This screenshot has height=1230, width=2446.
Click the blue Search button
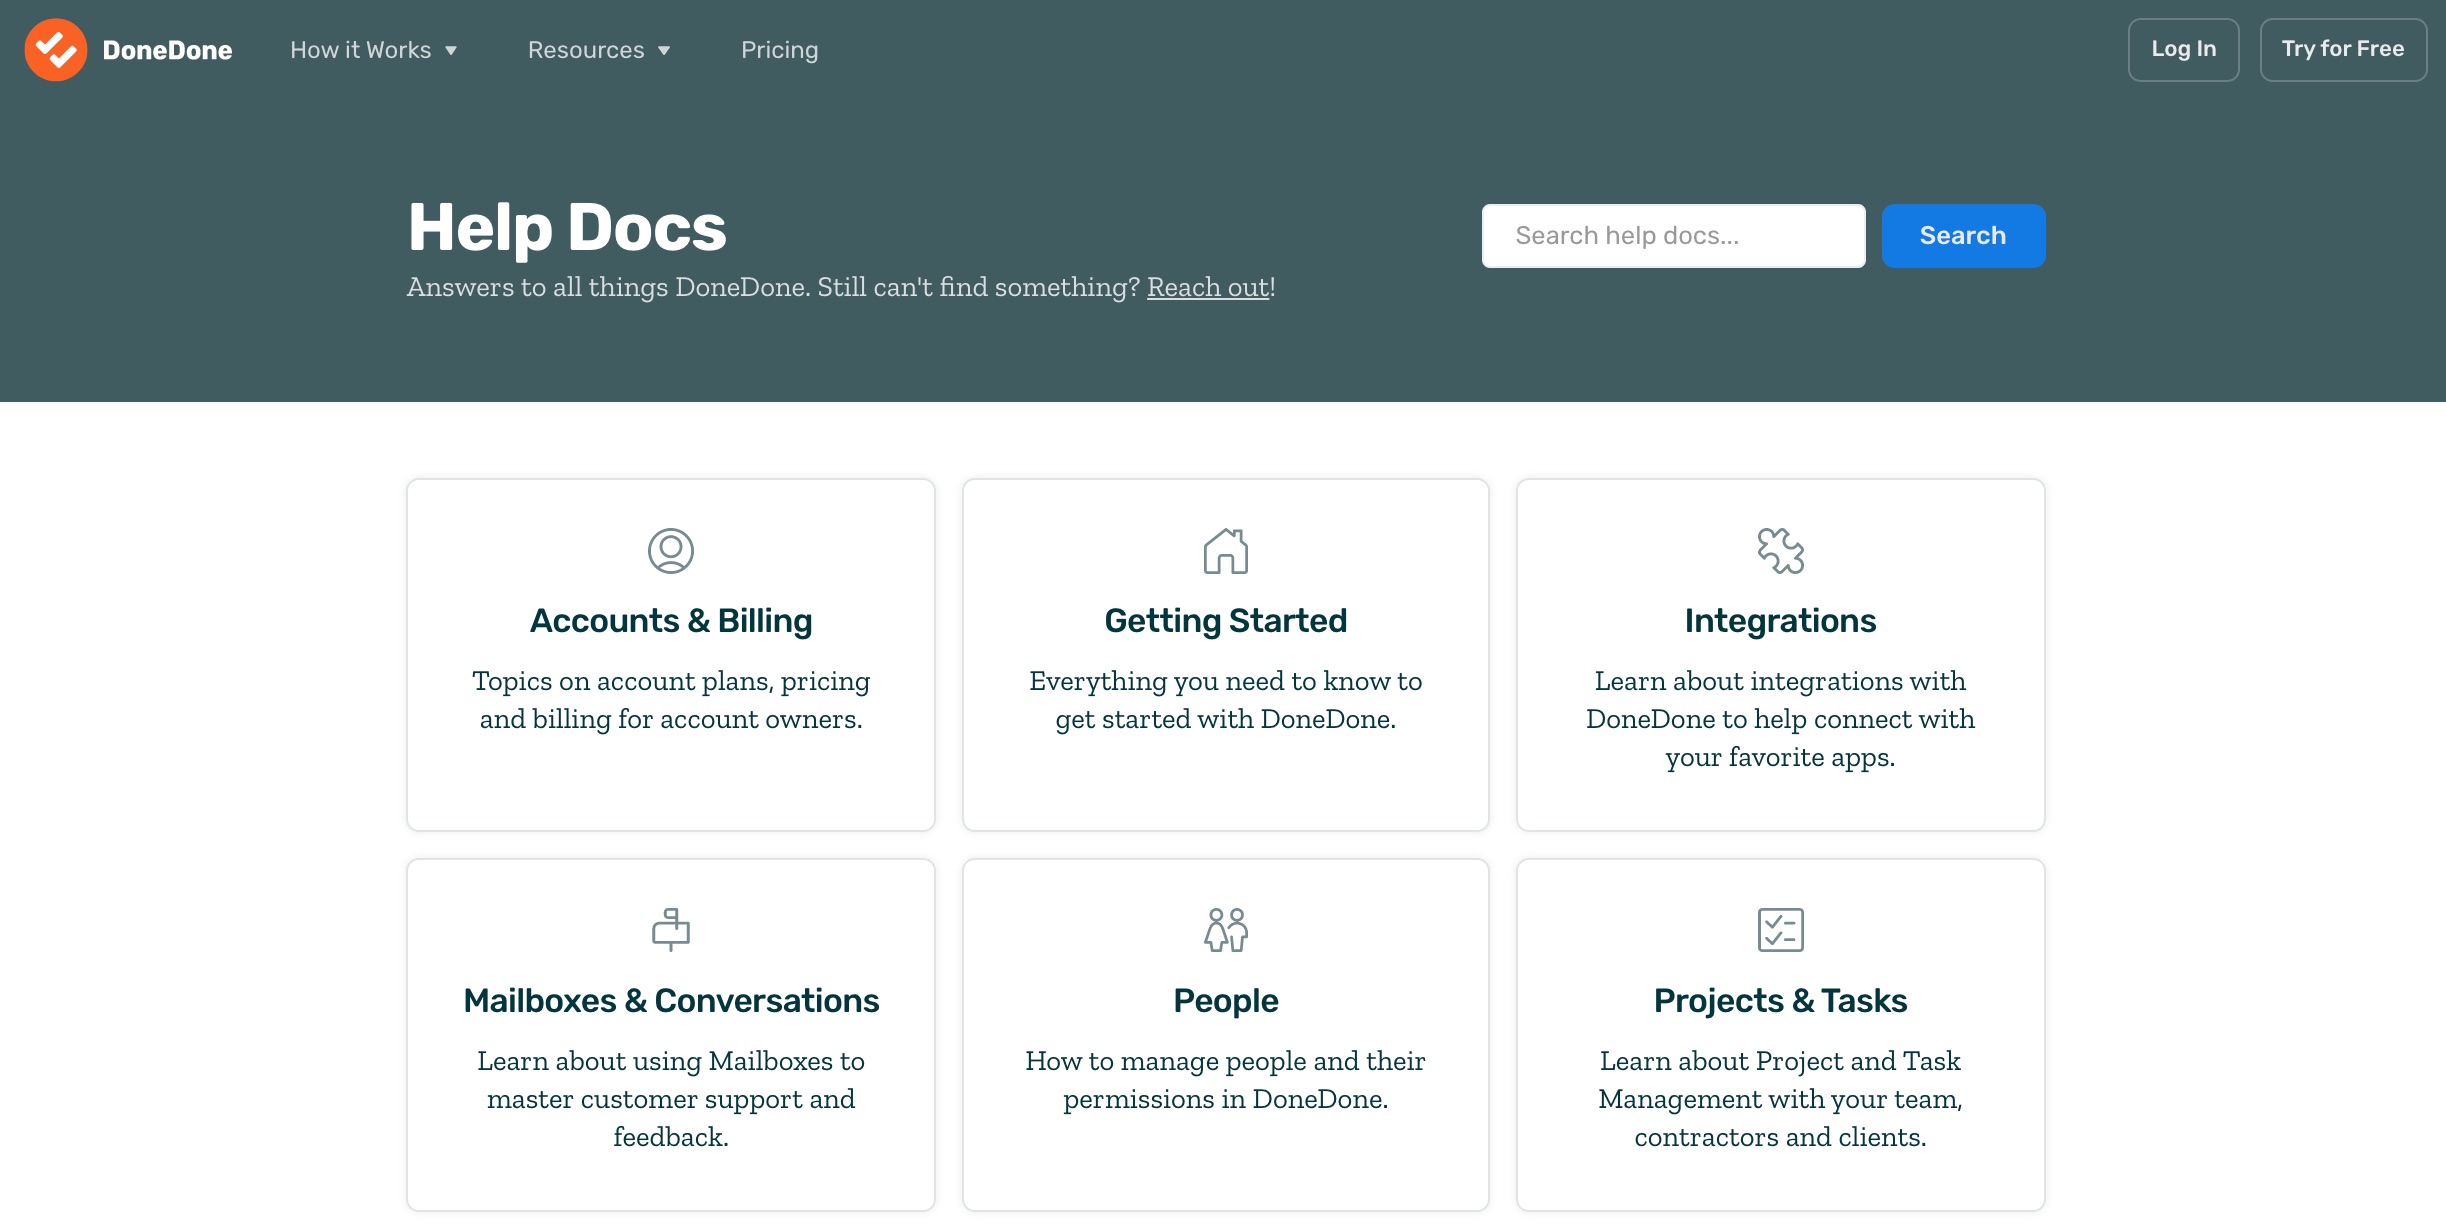pos(1962,236)
